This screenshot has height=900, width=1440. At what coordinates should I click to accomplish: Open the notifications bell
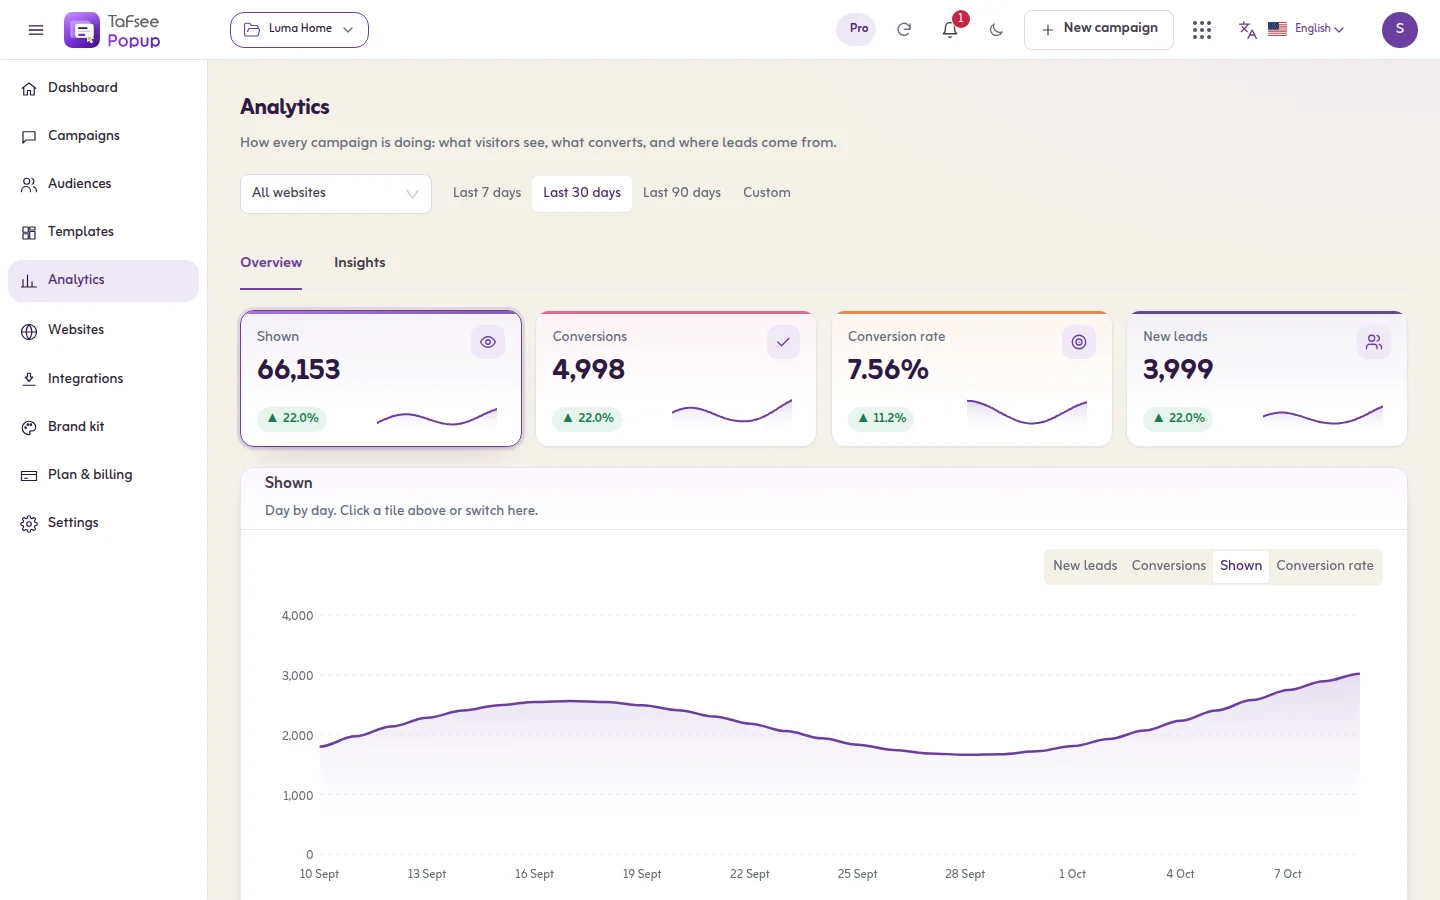pyautogui.click(x=950, y=29)
